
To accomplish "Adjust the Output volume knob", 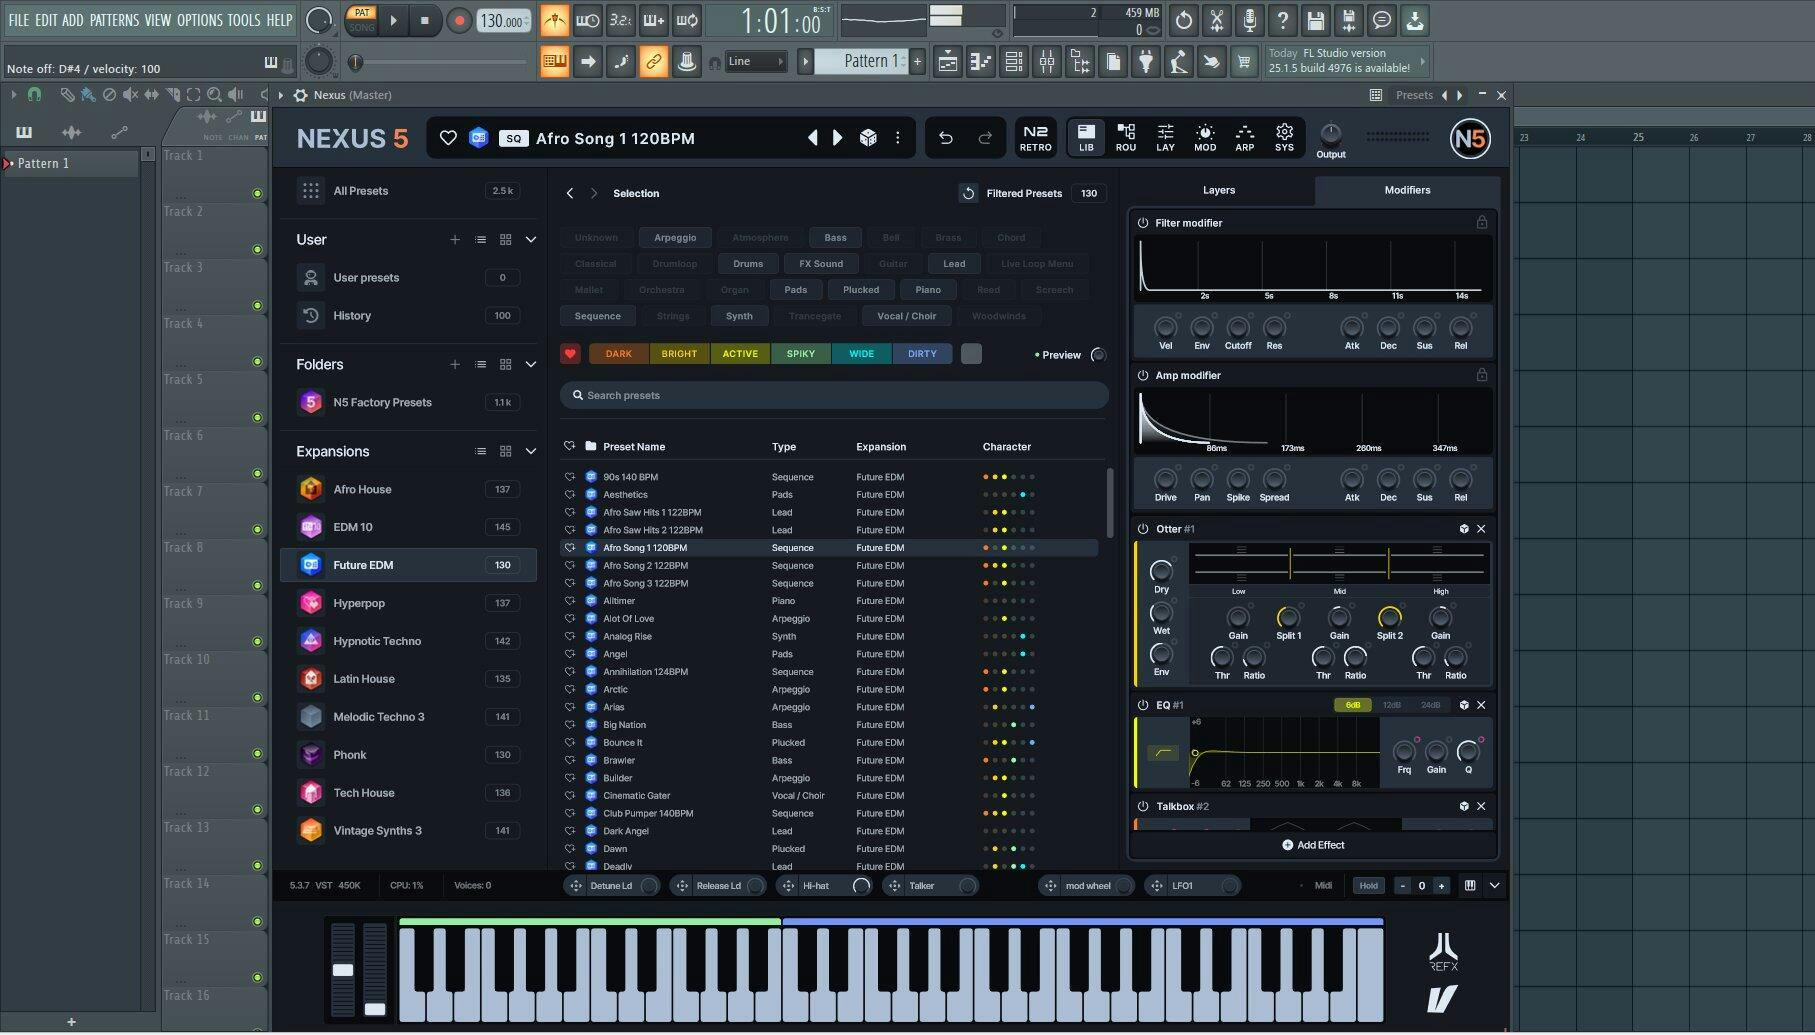I will coord(1330,133).
